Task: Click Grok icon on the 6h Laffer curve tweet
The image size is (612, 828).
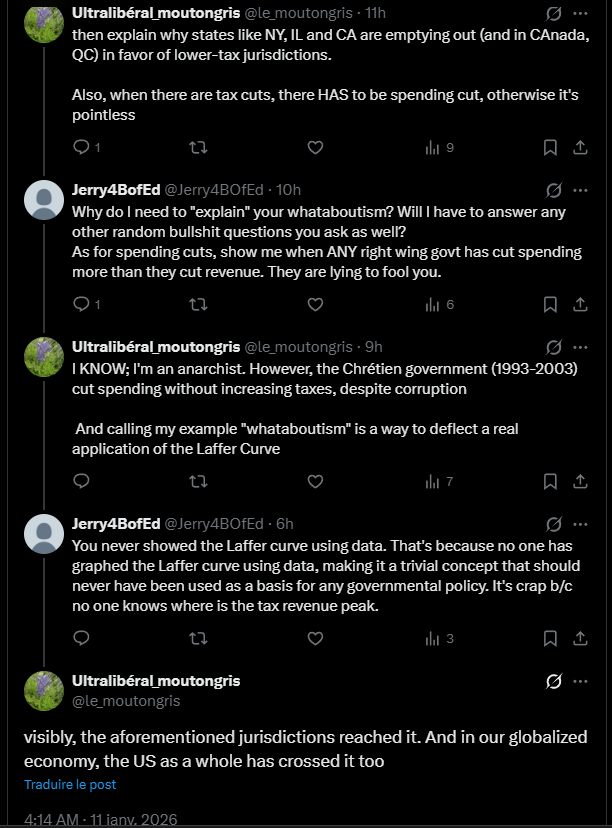Action: [x=553, y=524]
